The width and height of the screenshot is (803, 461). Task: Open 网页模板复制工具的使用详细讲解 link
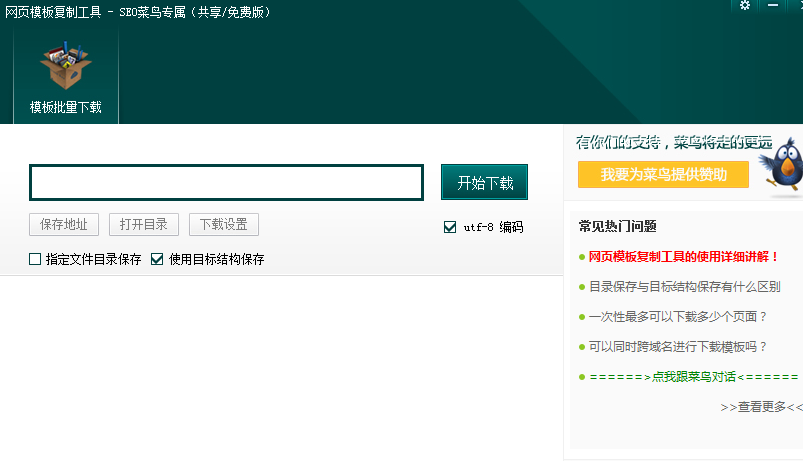coord(683,257)
